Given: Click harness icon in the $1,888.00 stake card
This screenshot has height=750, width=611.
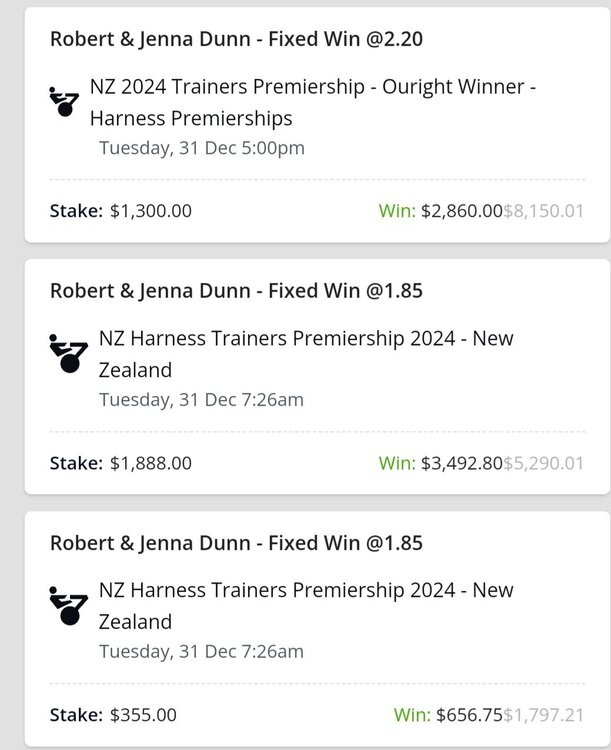Looking at the screenshot, I should point(66,352).
